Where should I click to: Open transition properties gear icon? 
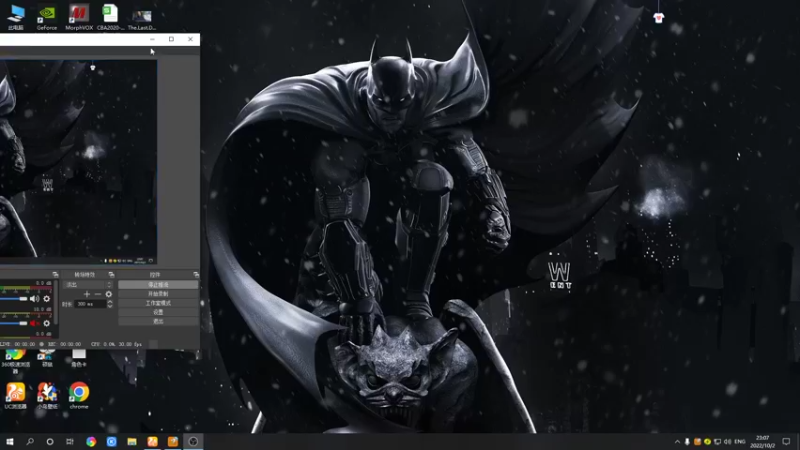(109, 294)
